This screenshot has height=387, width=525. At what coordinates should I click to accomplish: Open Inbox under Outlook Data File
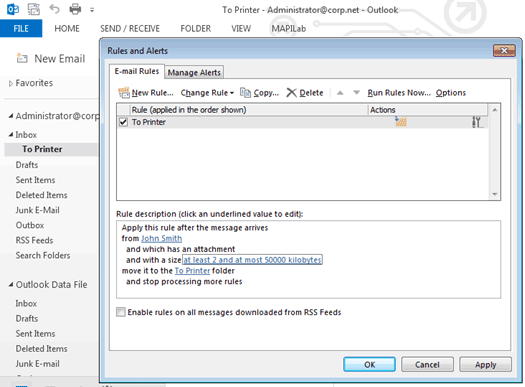26,303
